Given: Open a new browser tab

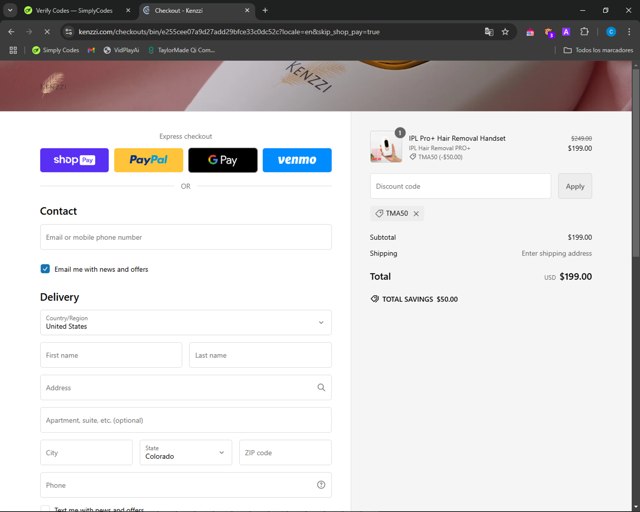Looking at the screenshot, I should 265,11.
